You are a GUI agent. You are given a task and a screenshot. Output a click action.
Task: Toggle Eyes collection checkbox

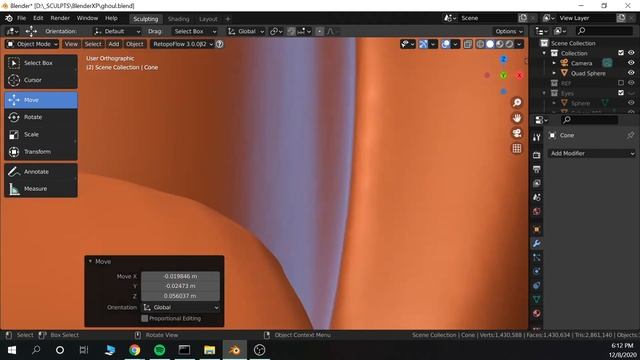tap(621, 93)
